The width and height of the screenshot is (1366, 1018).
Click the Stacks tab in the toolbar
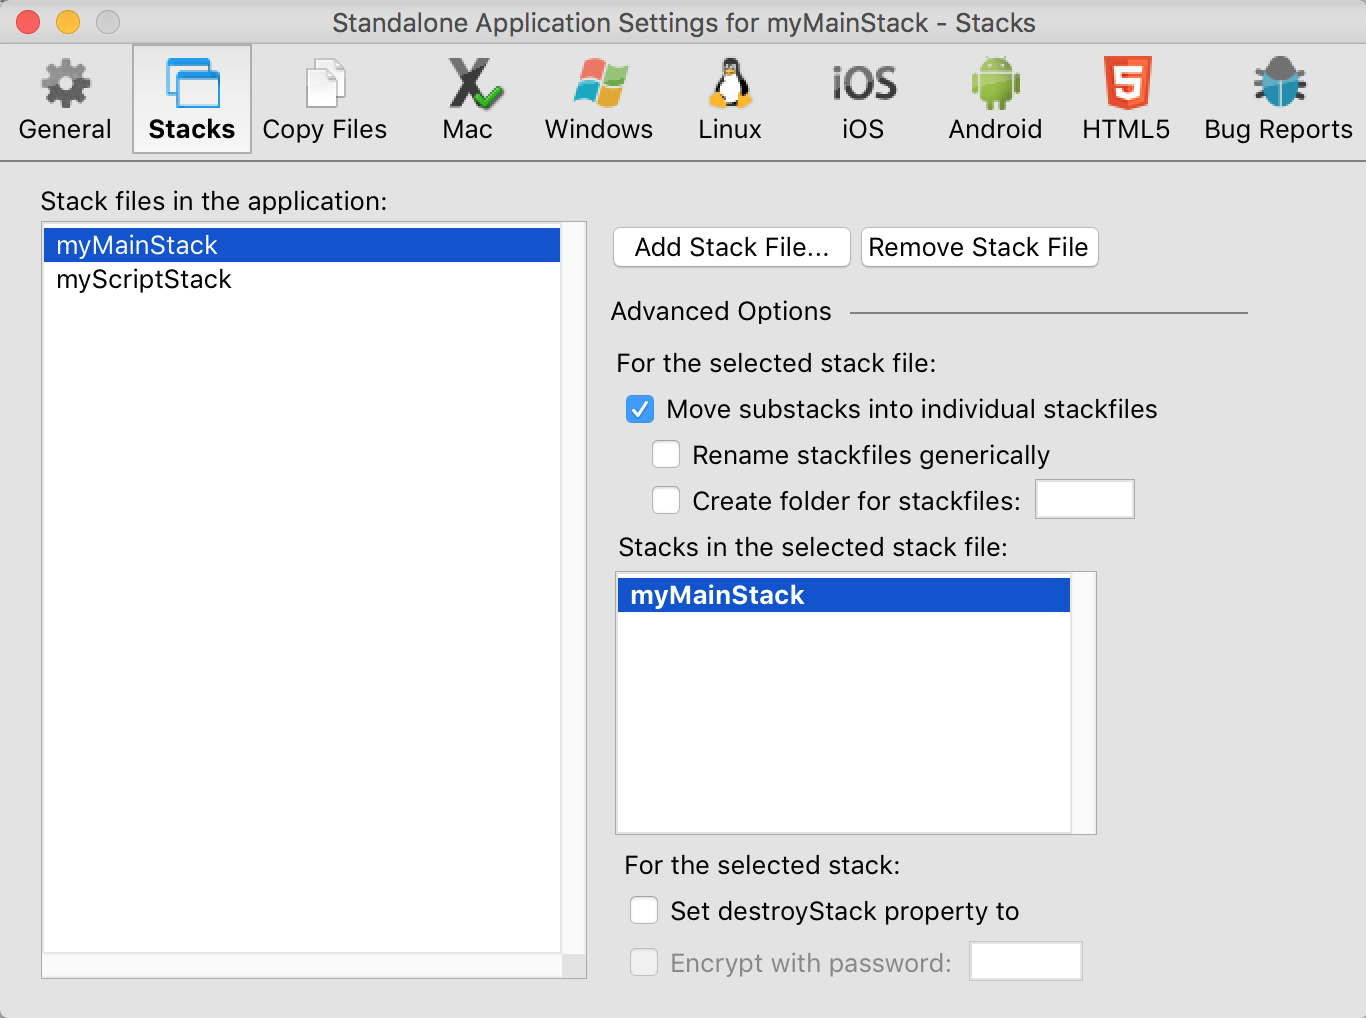(192, 100)
